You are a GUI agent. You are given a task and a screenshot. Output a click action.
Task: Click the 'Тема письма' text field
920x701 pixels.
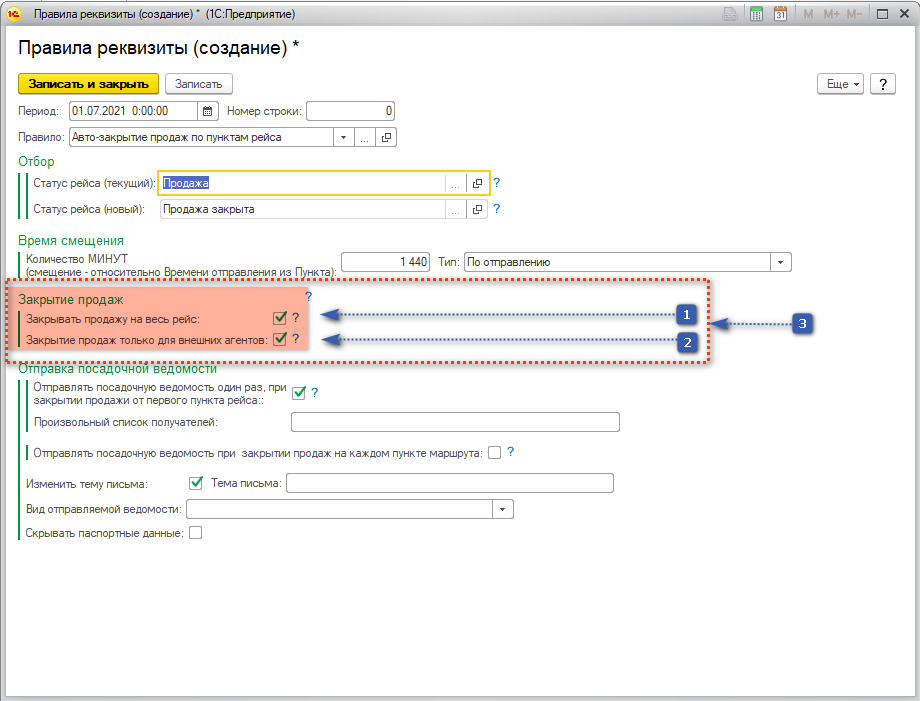point(449,484)
